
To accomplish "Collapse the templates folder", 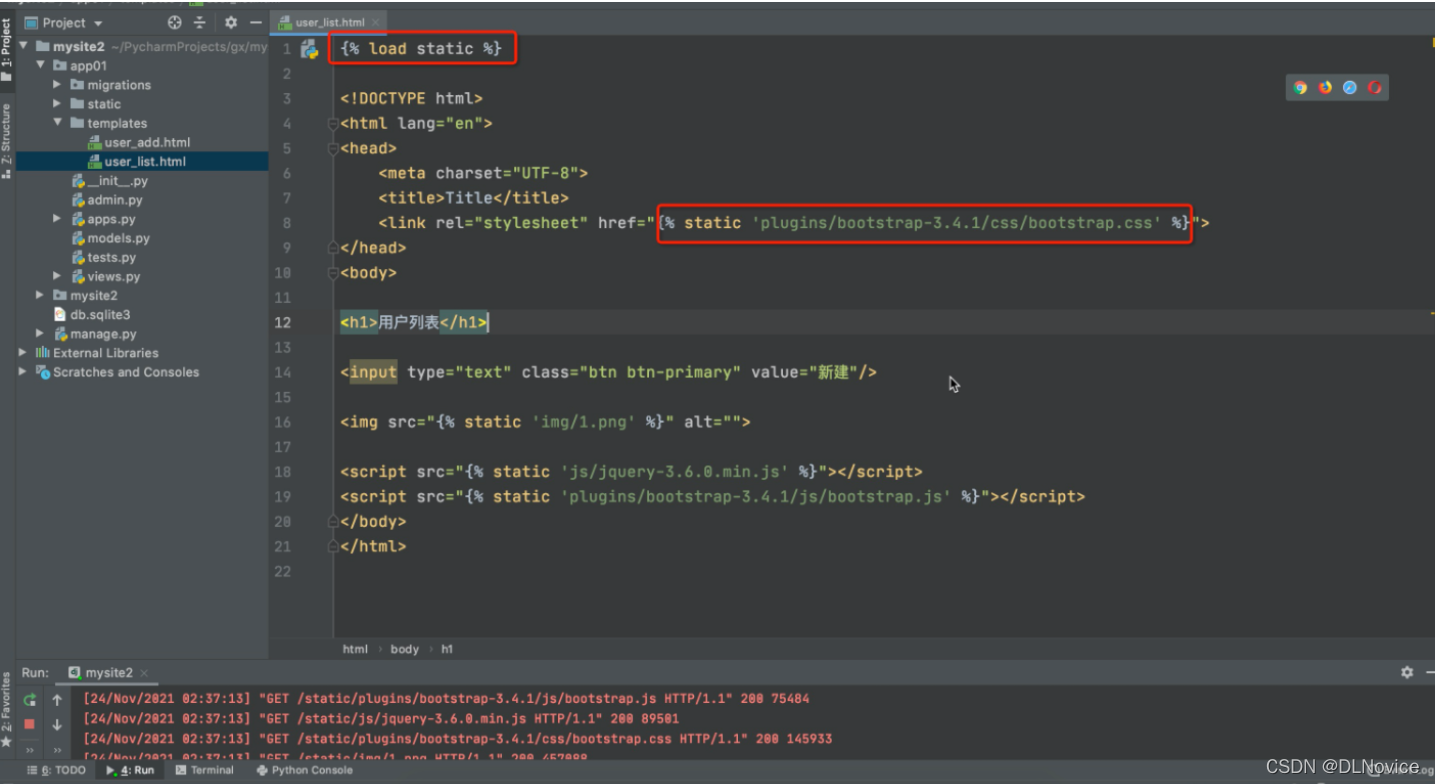I will tap(58, 123).
